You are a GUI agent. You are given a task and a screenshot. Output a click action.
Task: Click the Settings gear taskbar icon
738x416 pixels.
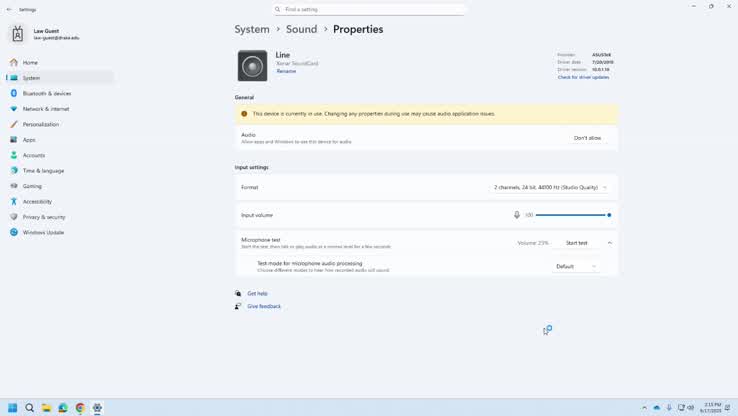[97, 408]
